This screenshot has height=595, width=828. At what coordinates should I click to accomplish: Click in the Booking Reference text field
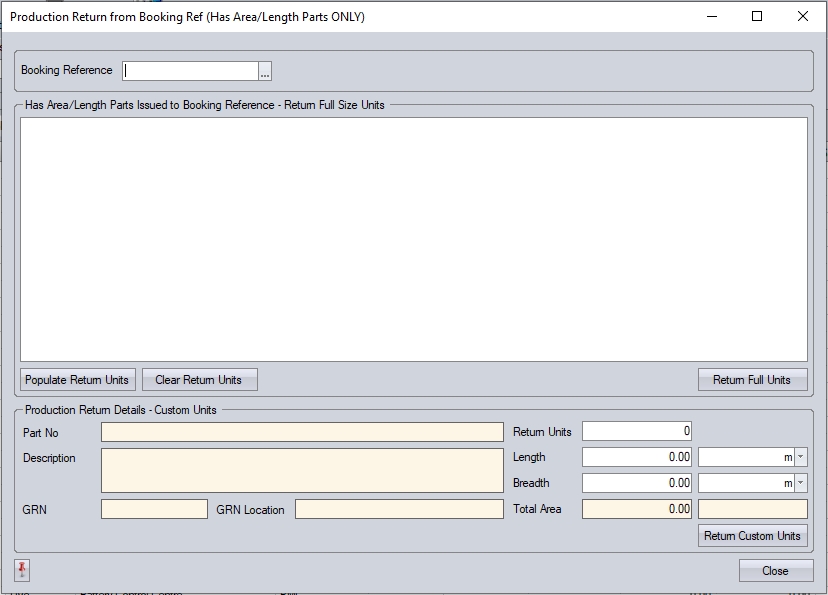point(190,71)
